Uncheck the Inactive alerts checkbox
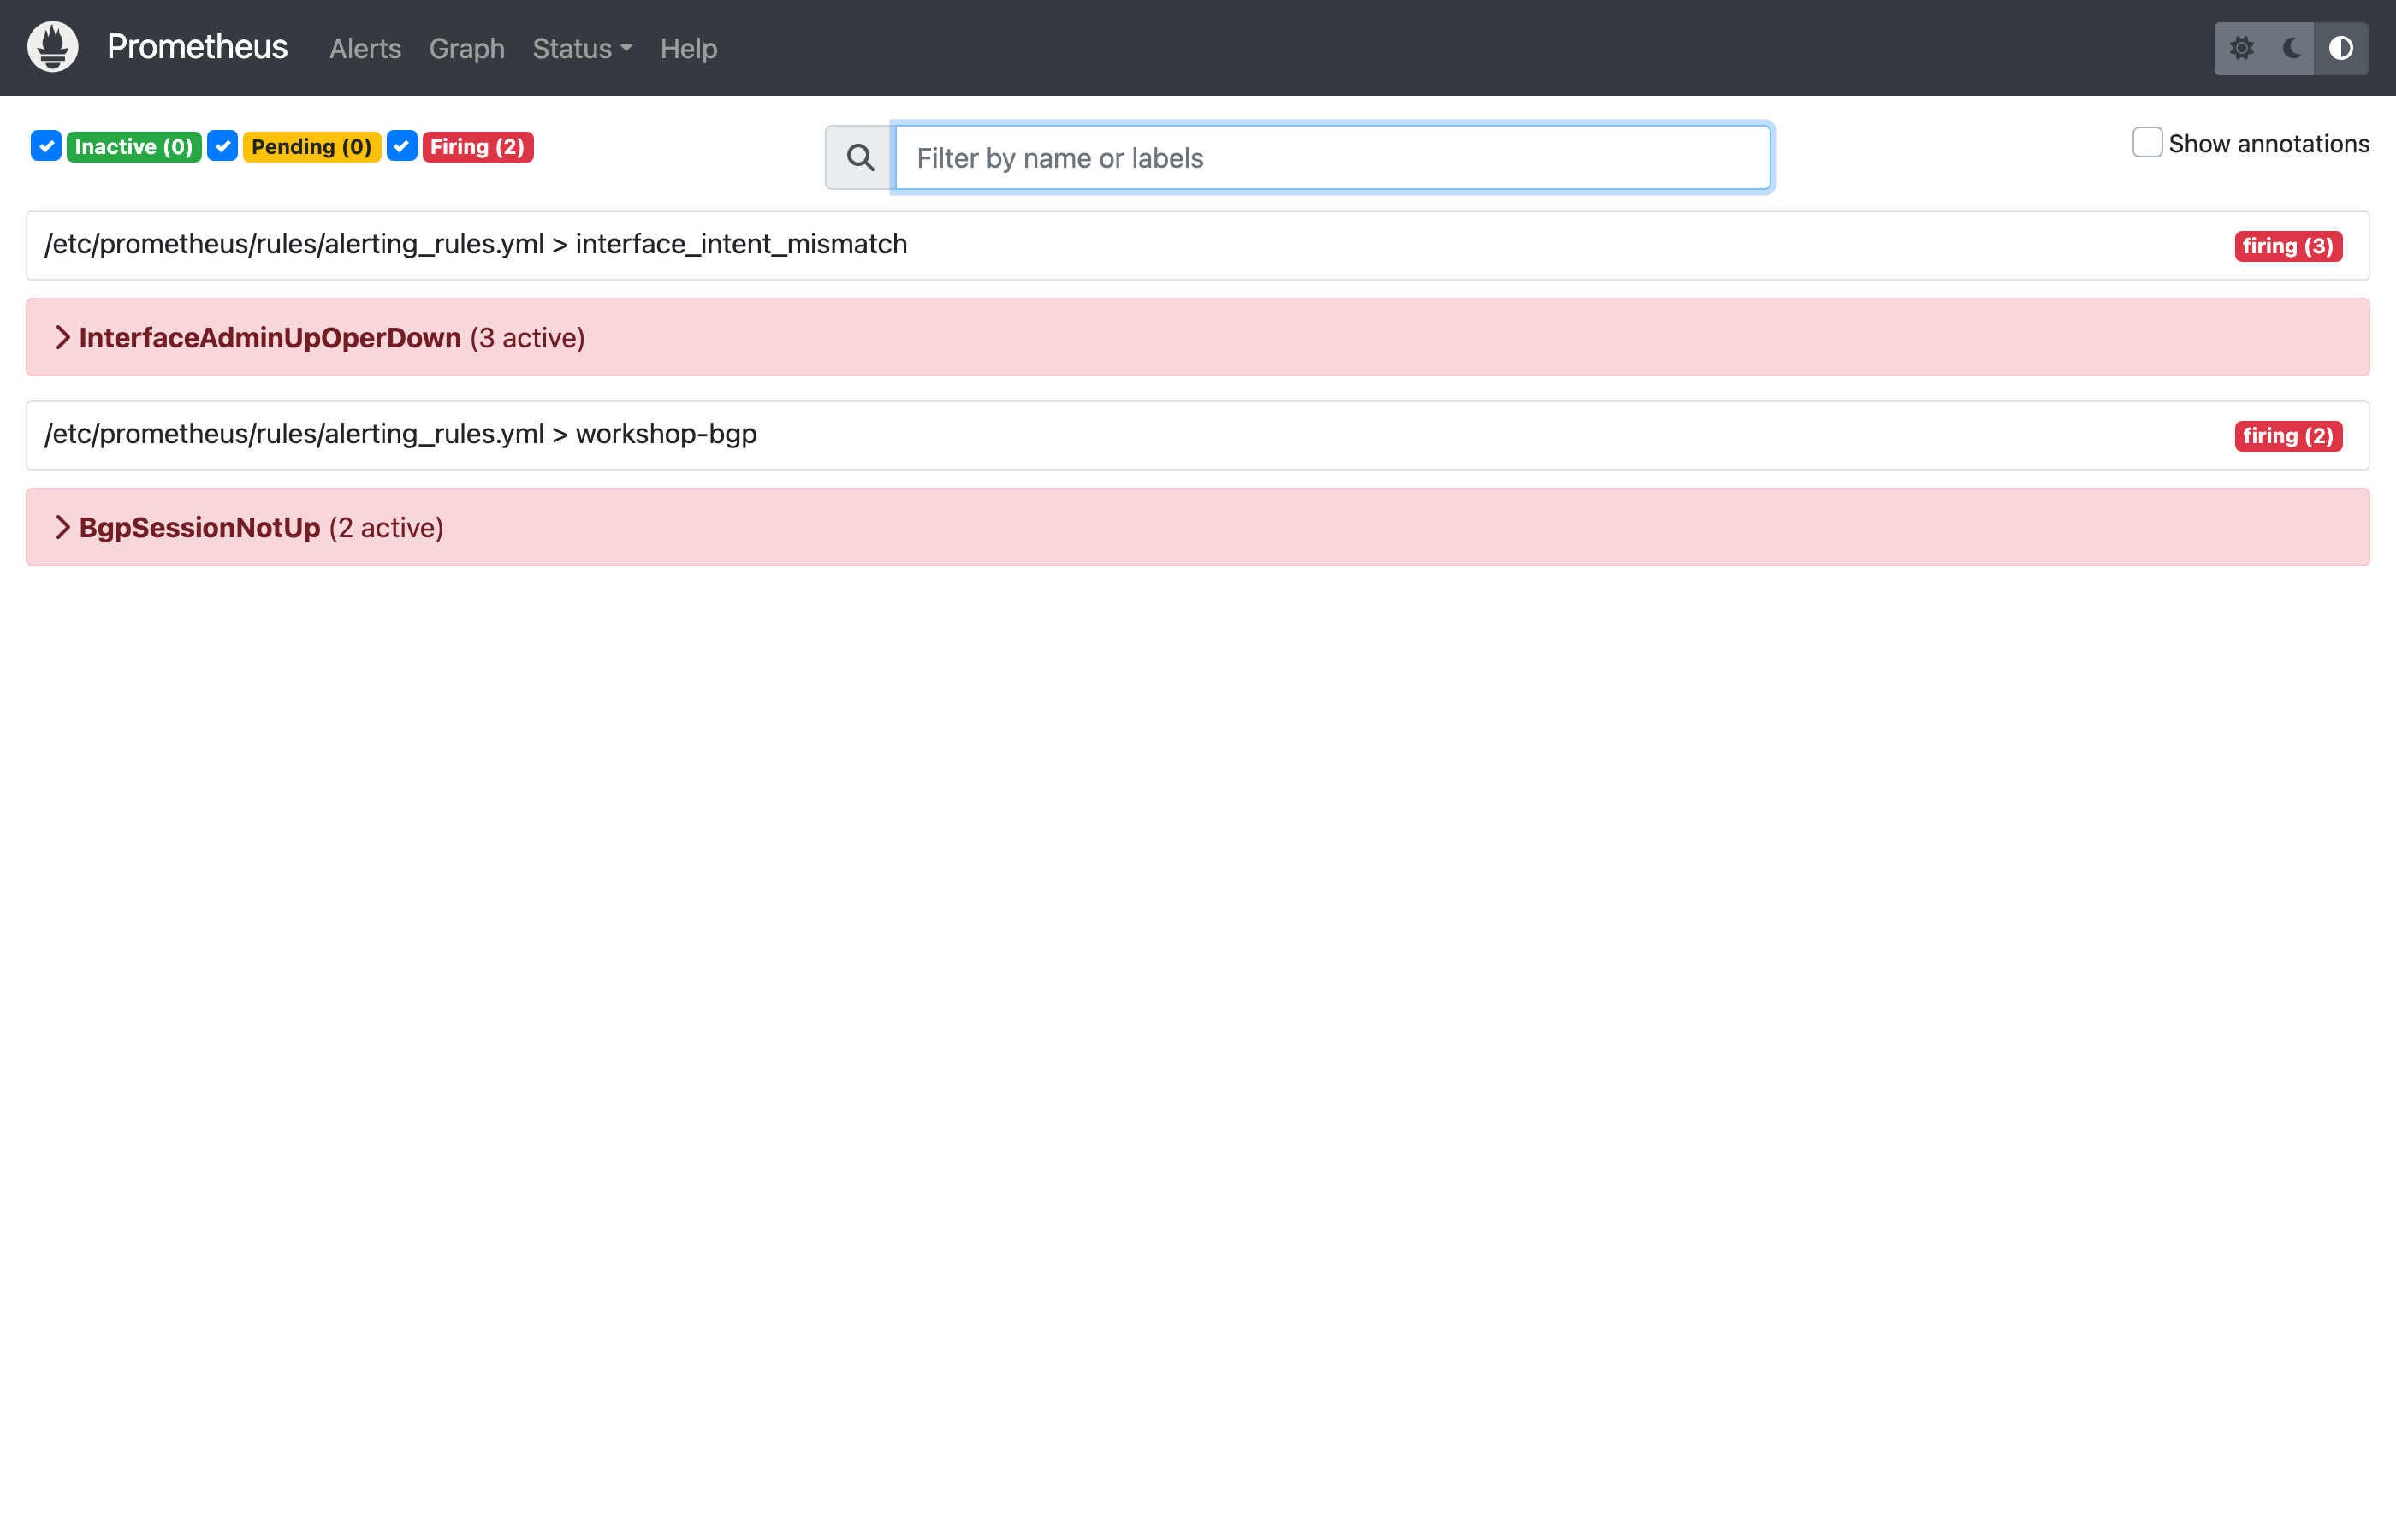2396x1540 pixels. (46, 146)
